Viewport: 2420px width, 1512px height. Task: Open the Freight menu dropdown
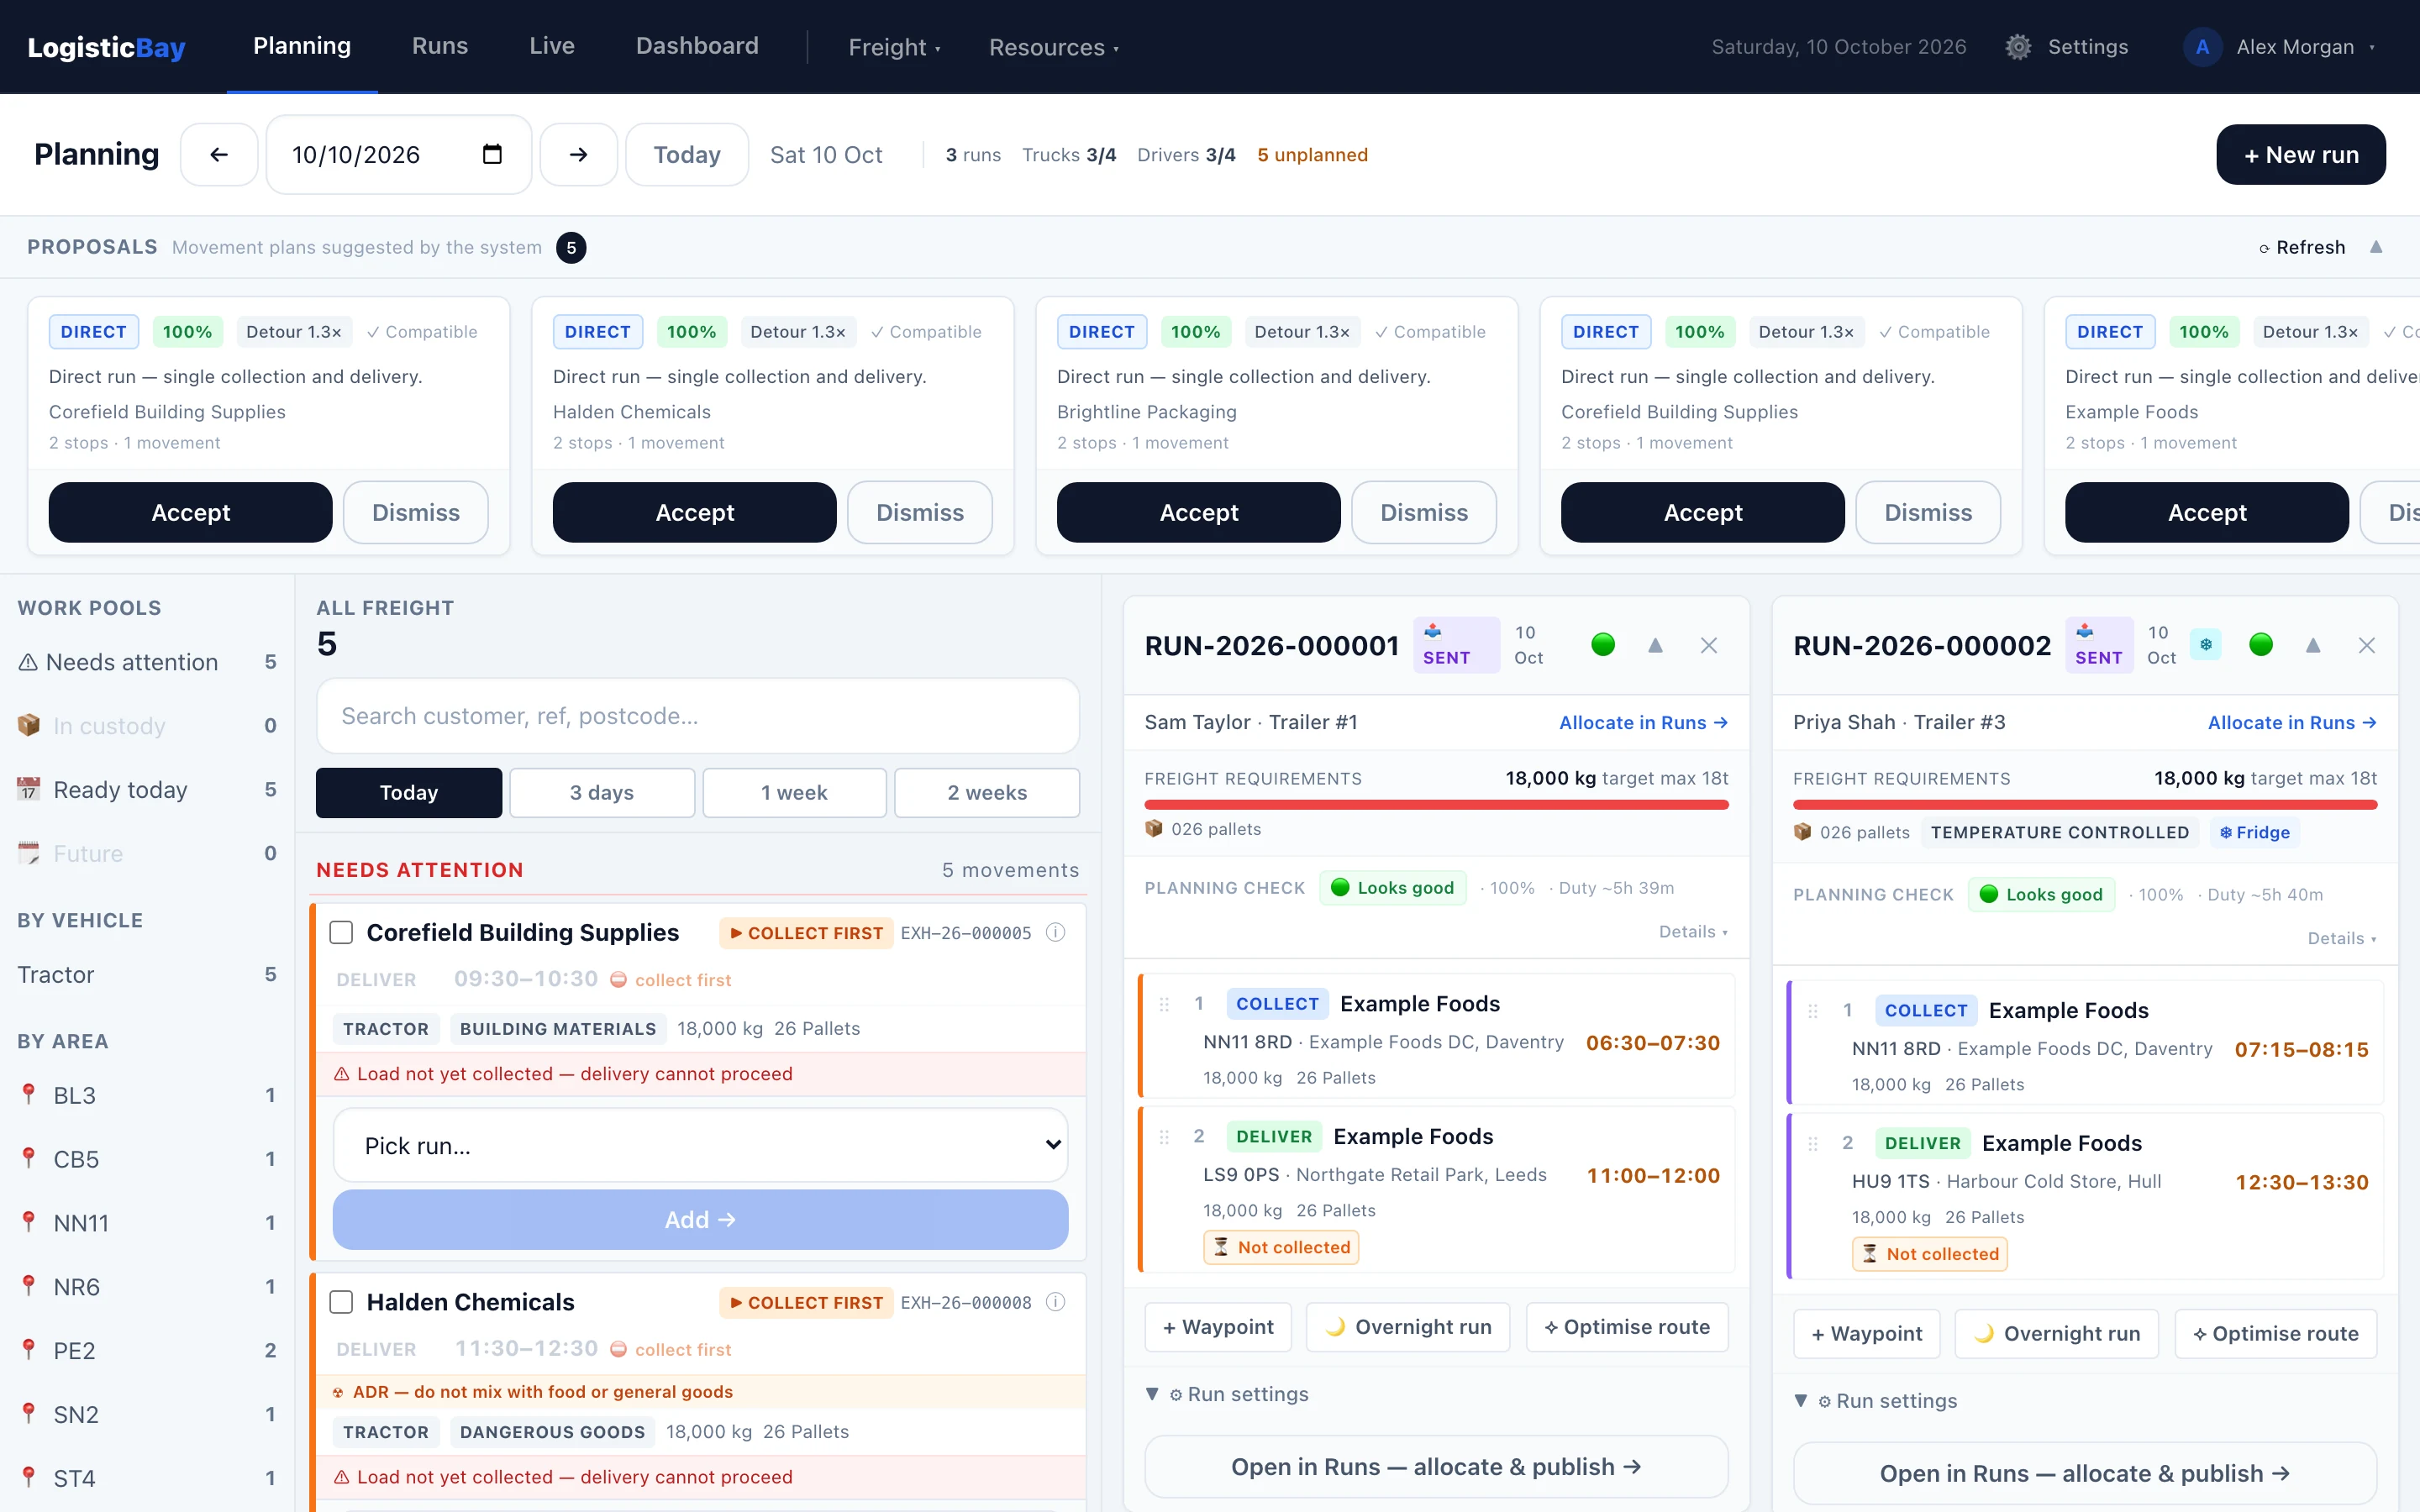click(894, 47)
